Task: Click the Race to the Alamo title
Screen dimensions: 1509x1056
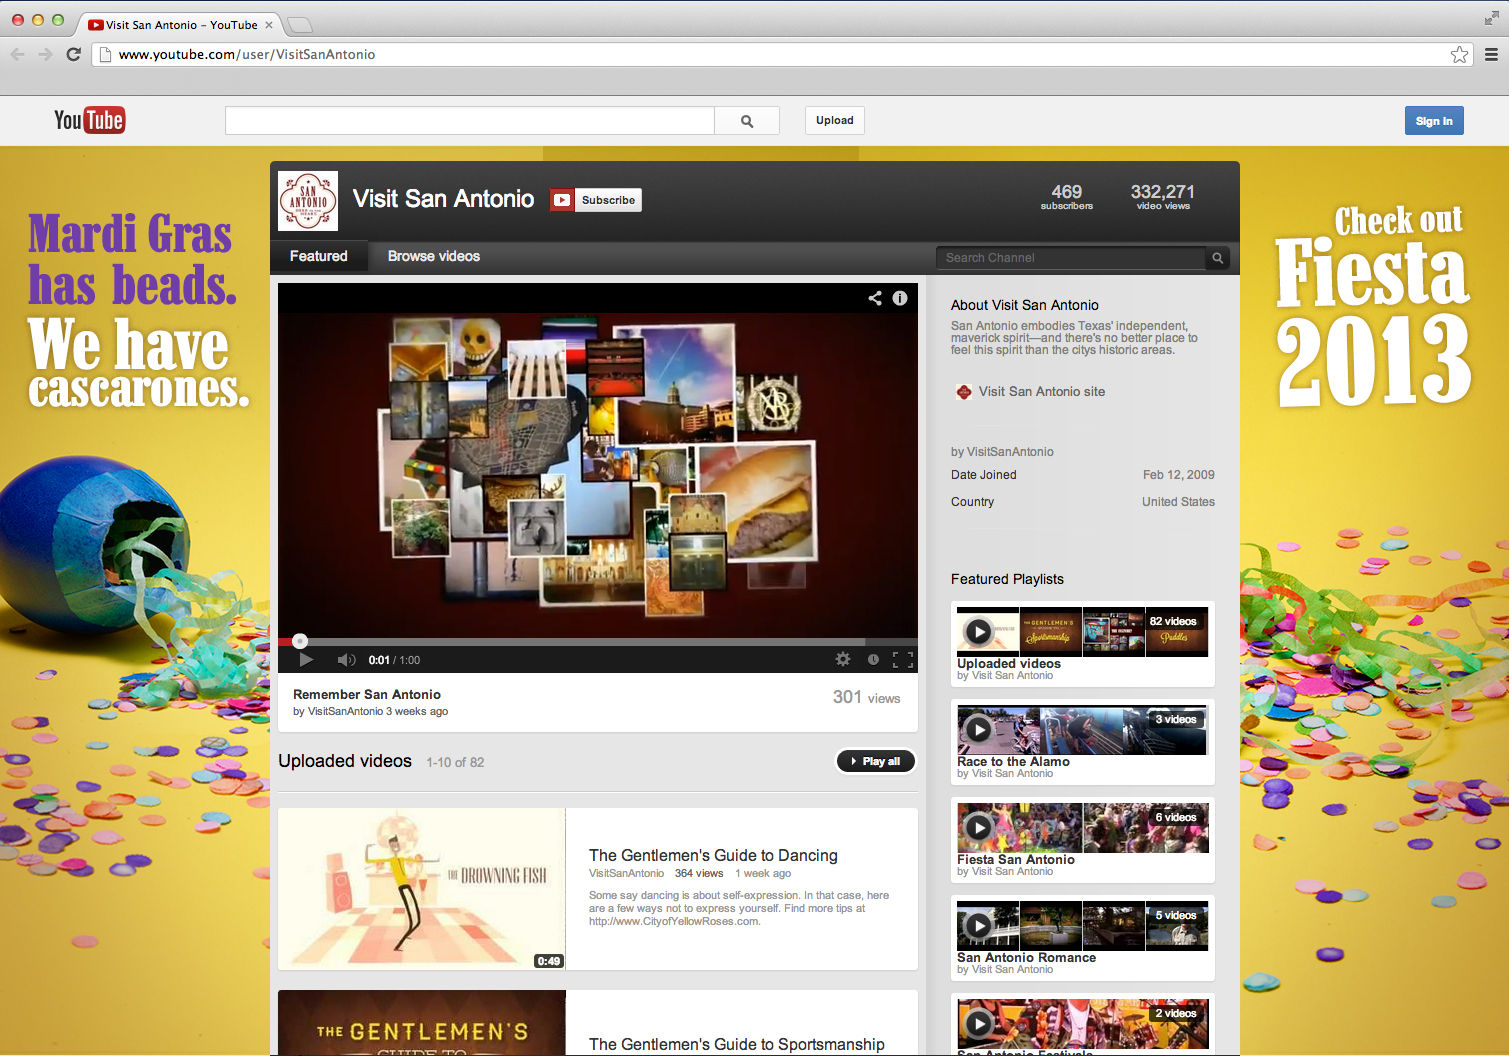Action: coord(1013,762)
